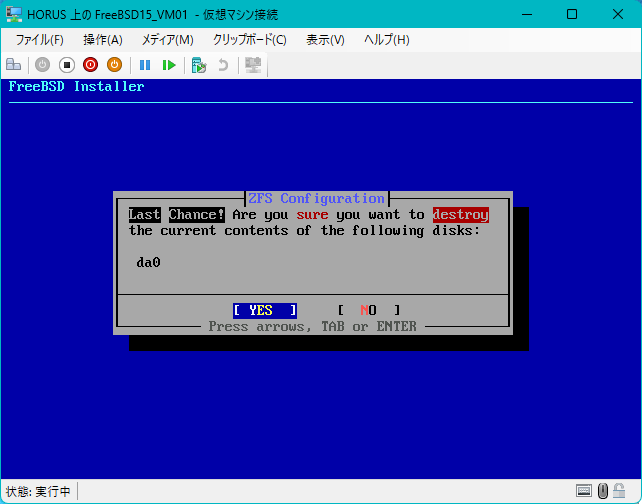
Task: Click the red 'destroy' highlighted word
Action: [x=461, y=215]
